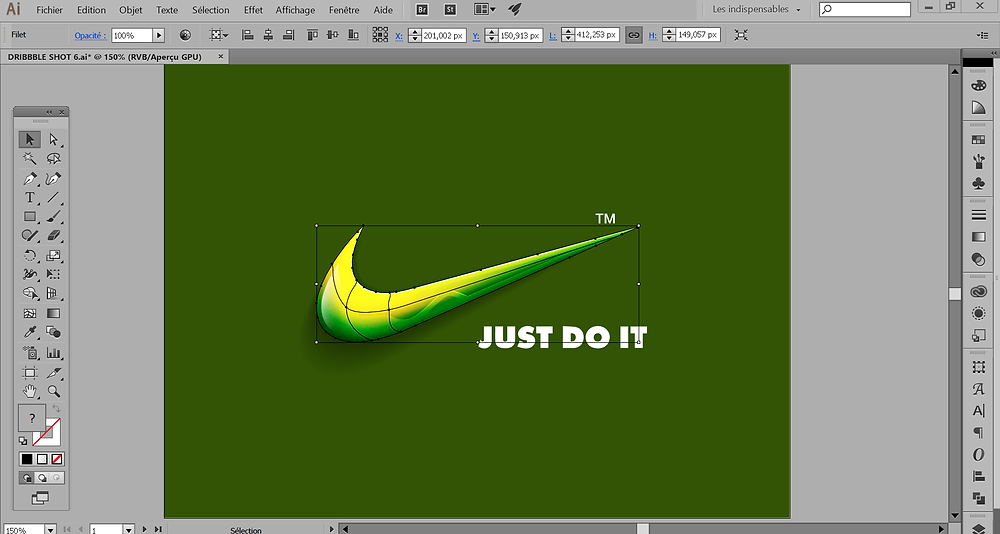Image resolution: width=1000 pixels, height=534 pixels.
Task: Select the Curvature tool
Action: click(54, 178)
